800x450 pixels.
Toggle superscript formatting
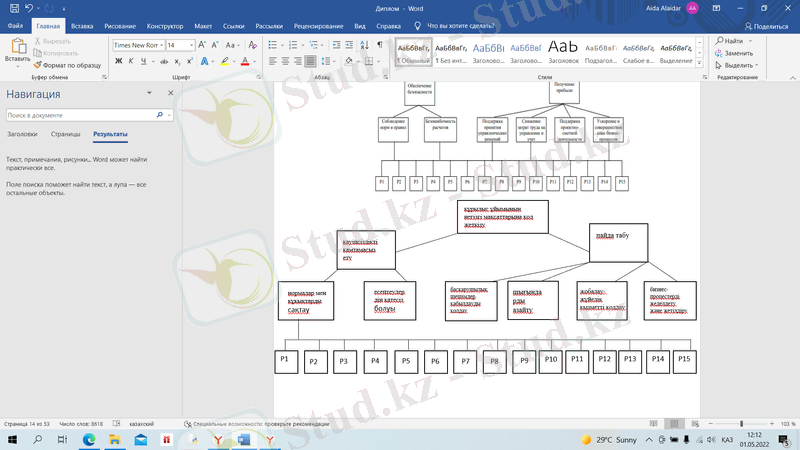[x=189, y=61]
